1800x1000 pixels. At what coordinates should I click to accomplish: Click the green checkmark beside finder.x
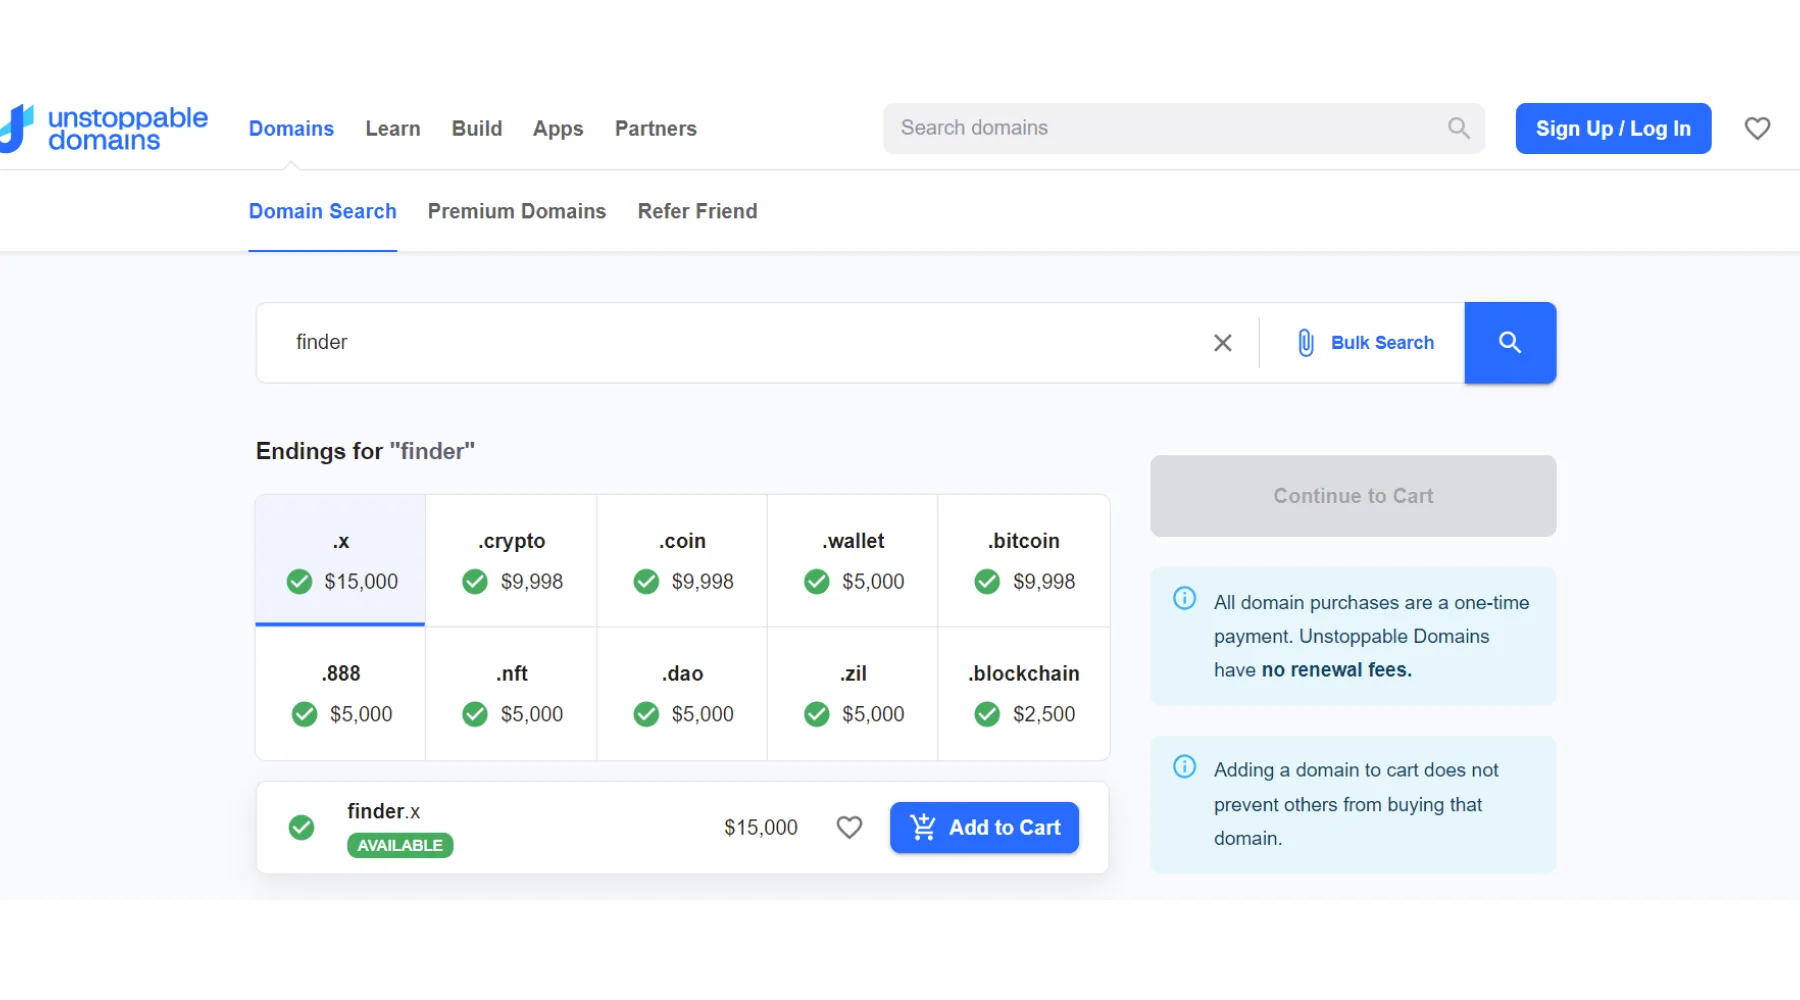coord(301,827)
